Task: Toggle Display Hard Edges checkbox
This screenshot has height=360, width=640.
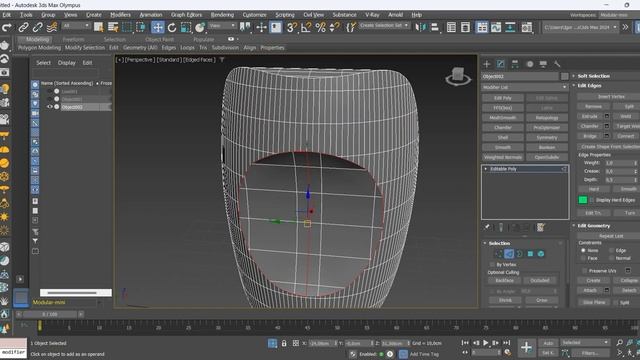Action: [592, 200]
